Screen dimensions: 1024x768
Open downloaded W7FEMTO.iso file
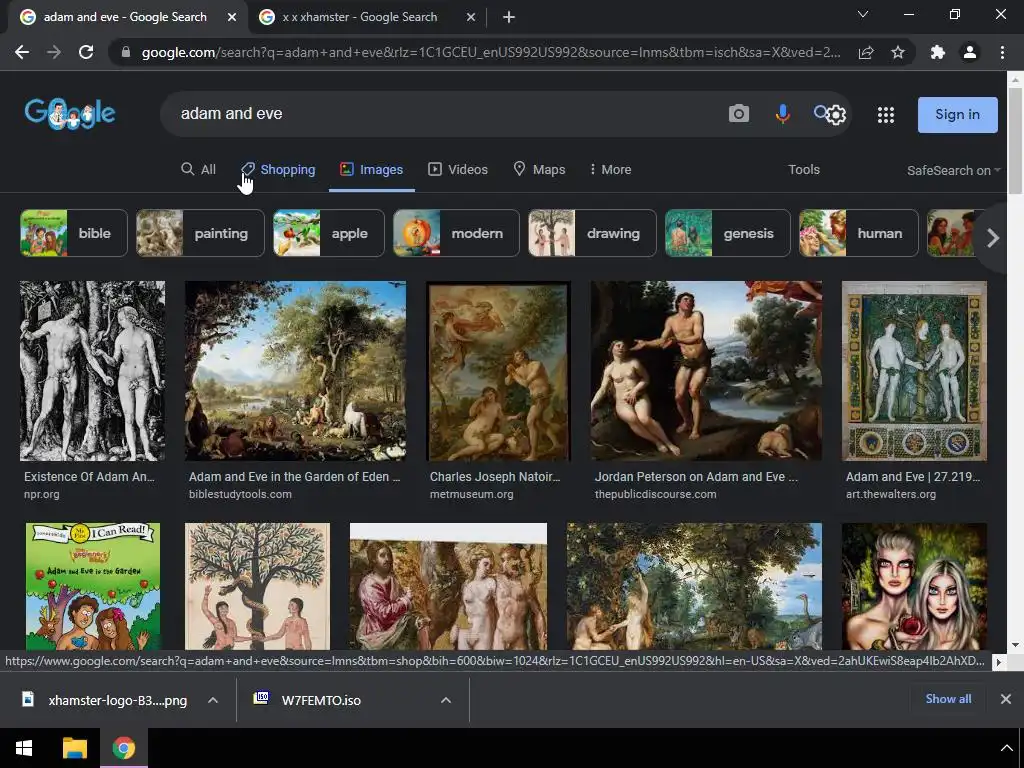pyautogui.click(x=307, y=700)
